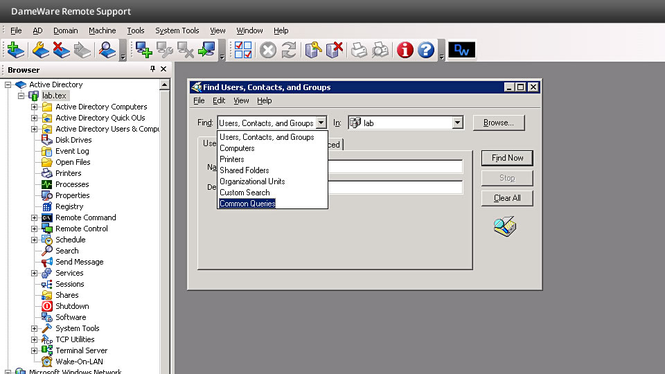Image resolution: width=665 pixels, height=374 pixels.
Task: Click the Find Now button
Action: click(x=507, y=158)
